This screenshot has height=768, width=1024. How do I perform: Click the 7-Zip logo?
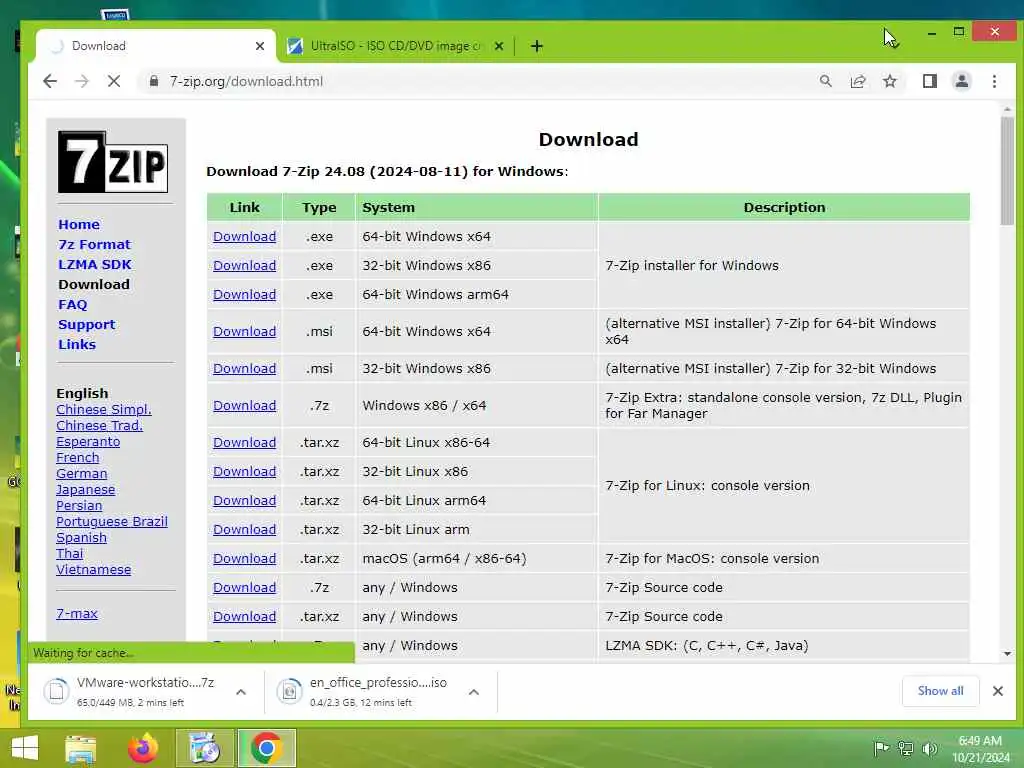click(113, 162)
